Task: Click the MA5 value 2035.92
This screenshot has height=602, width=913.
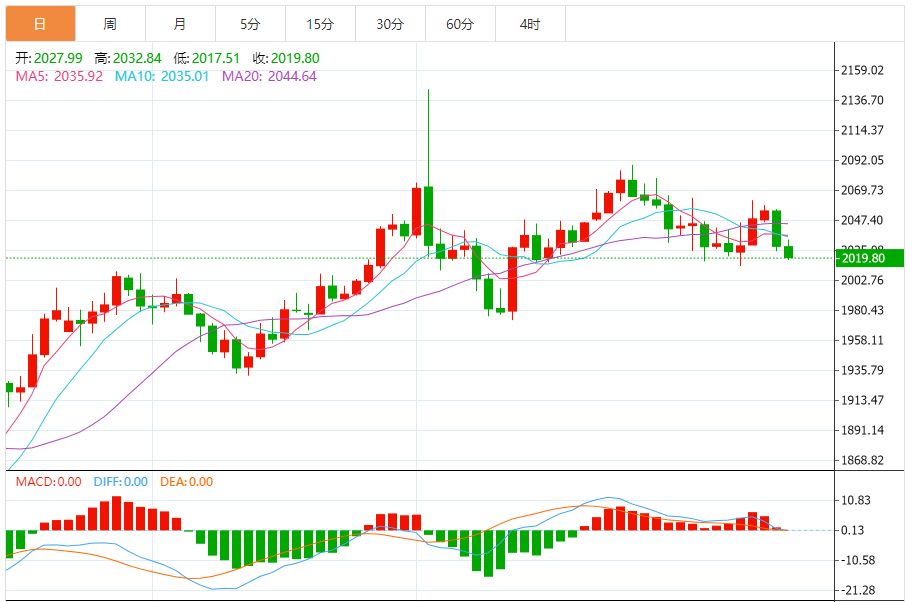Action: [x=79, y=76]
